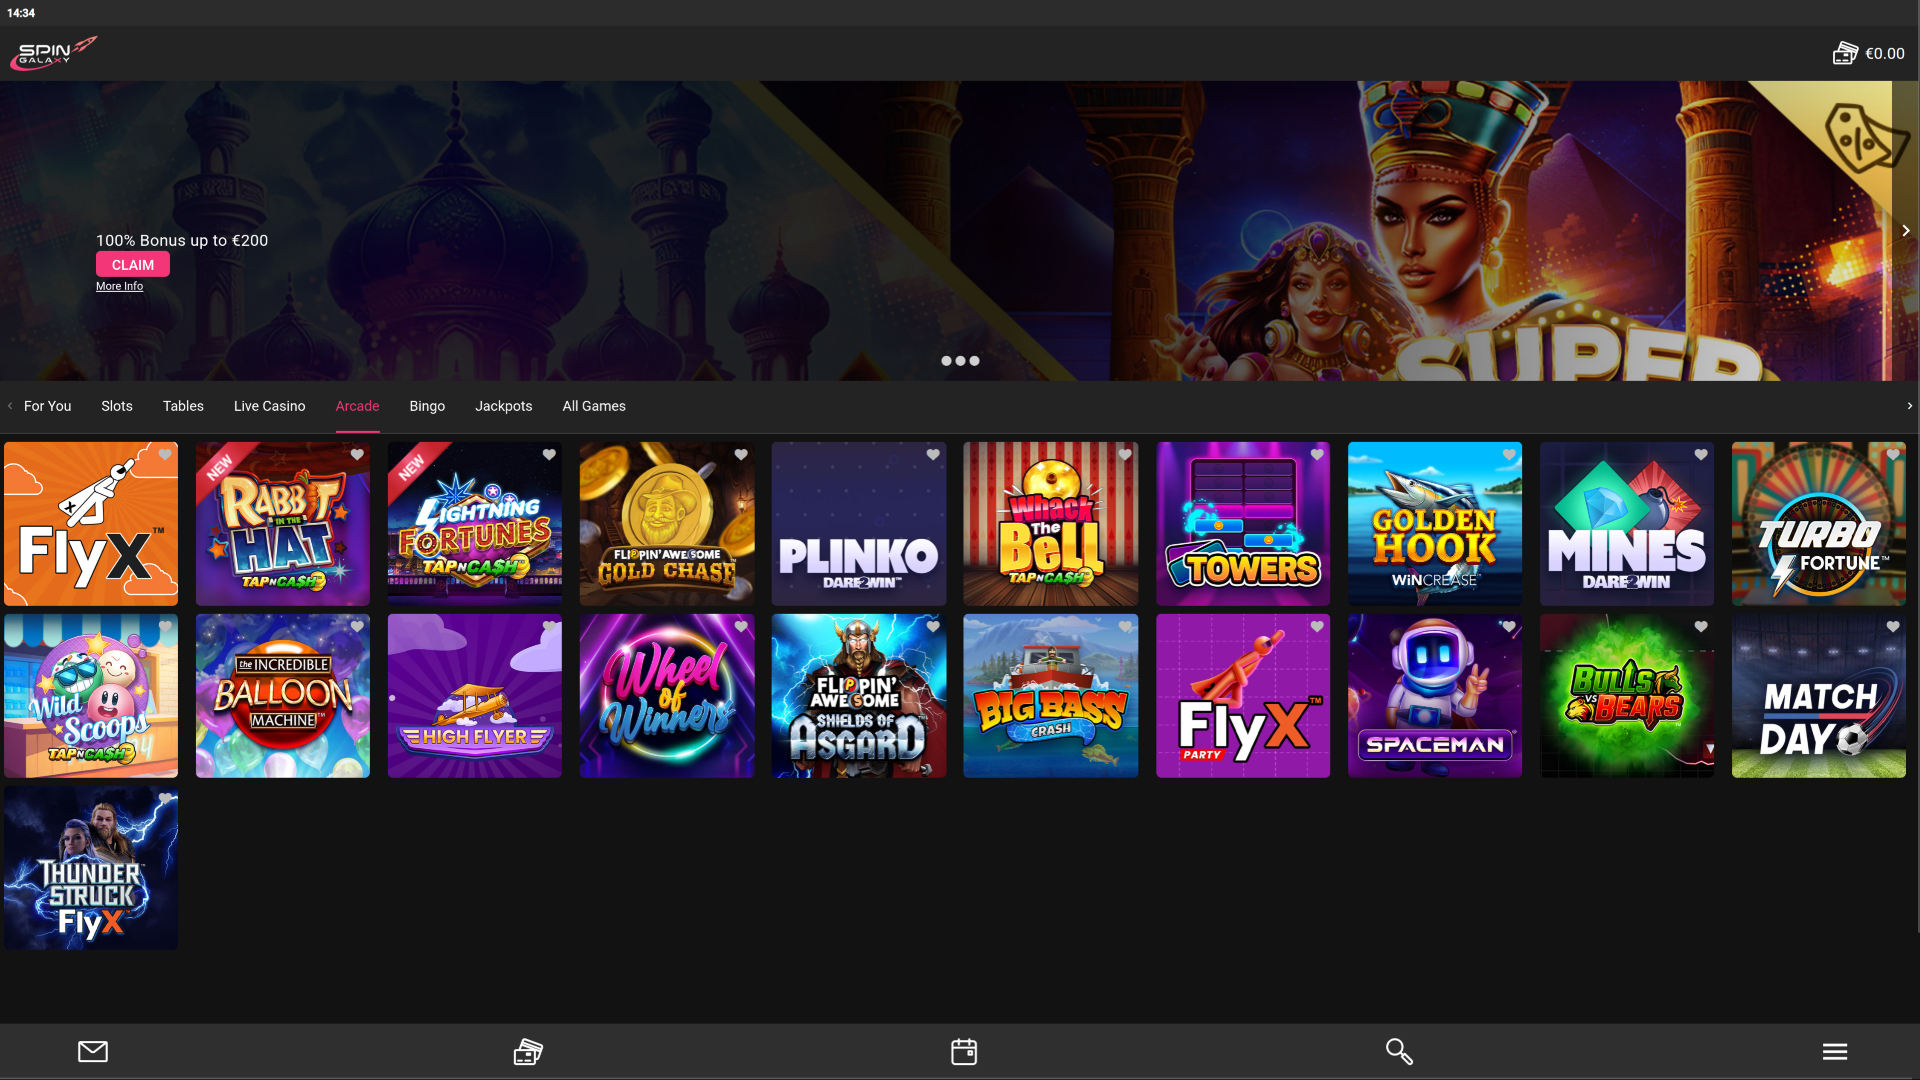Favorite Spaceman using the heart icon

1509,626
